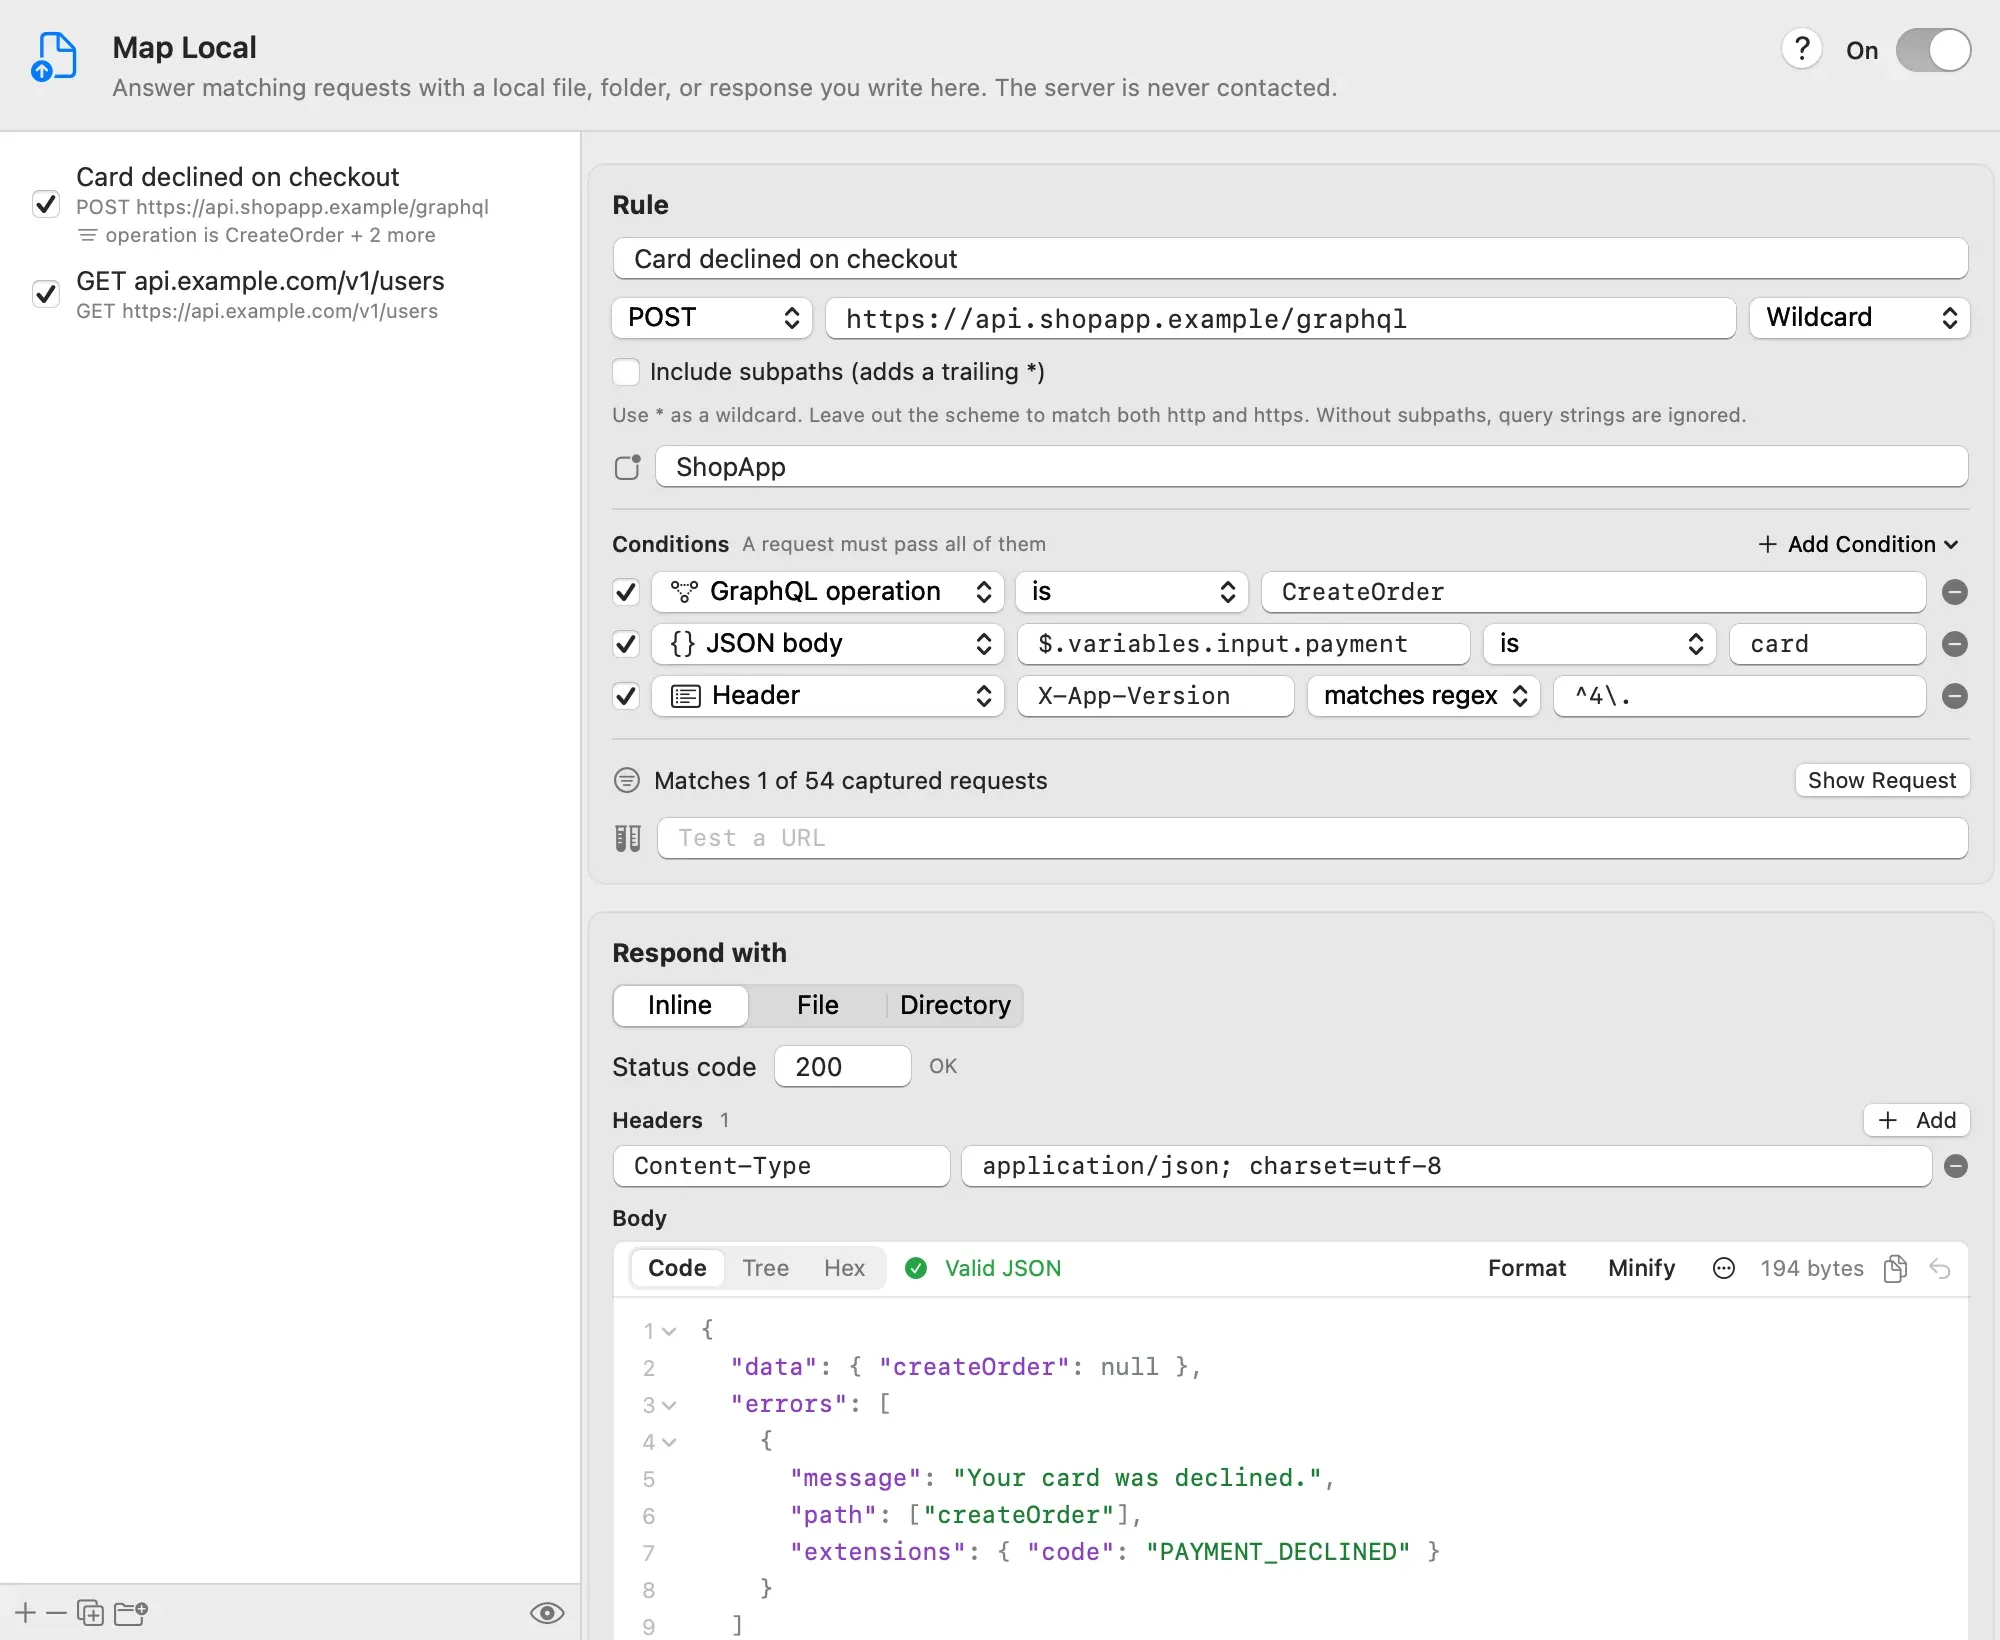The image size is (2000, 1640).
Task: Click the Show Request button
Action: (x=1882, y=781)
